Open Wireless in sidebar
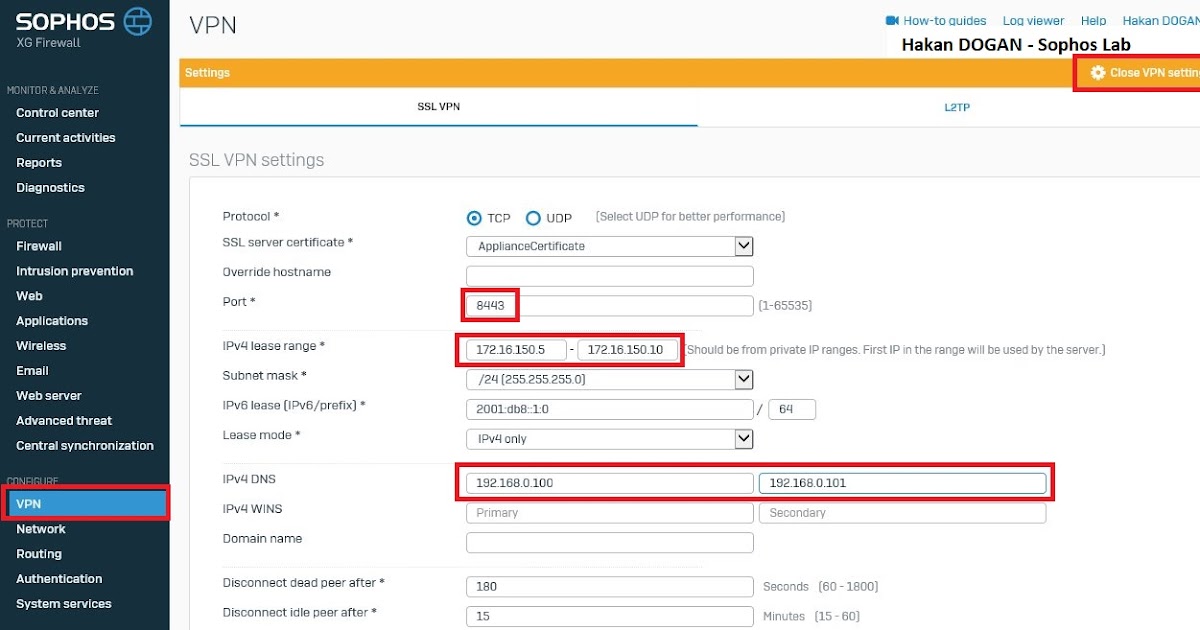 click(41, 346)
